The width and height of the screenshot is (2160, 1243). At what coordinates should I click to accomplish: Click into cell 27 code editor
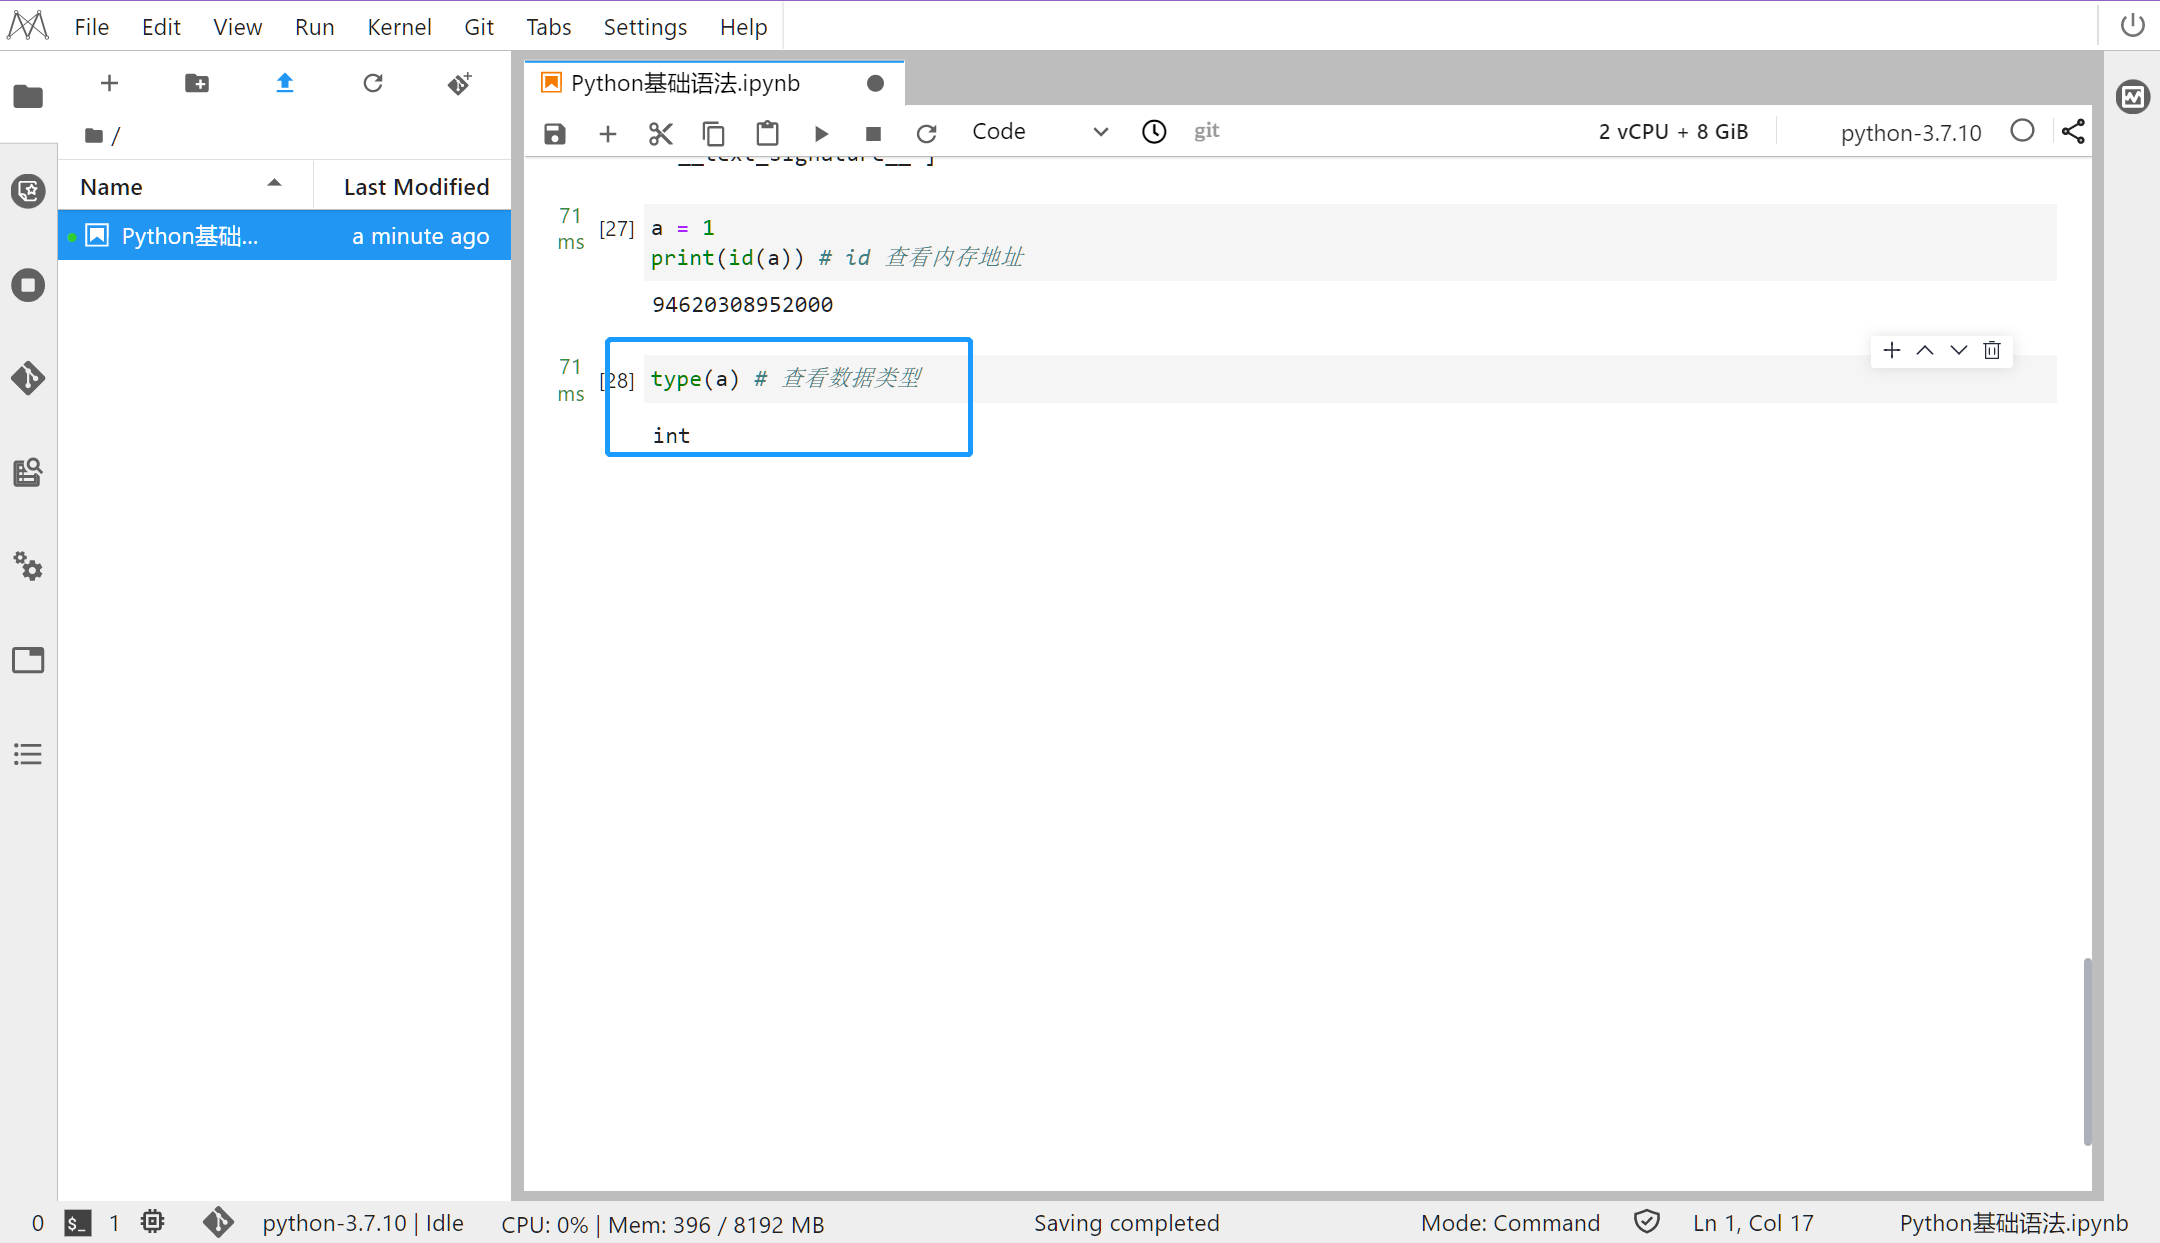click(1350, 242)
